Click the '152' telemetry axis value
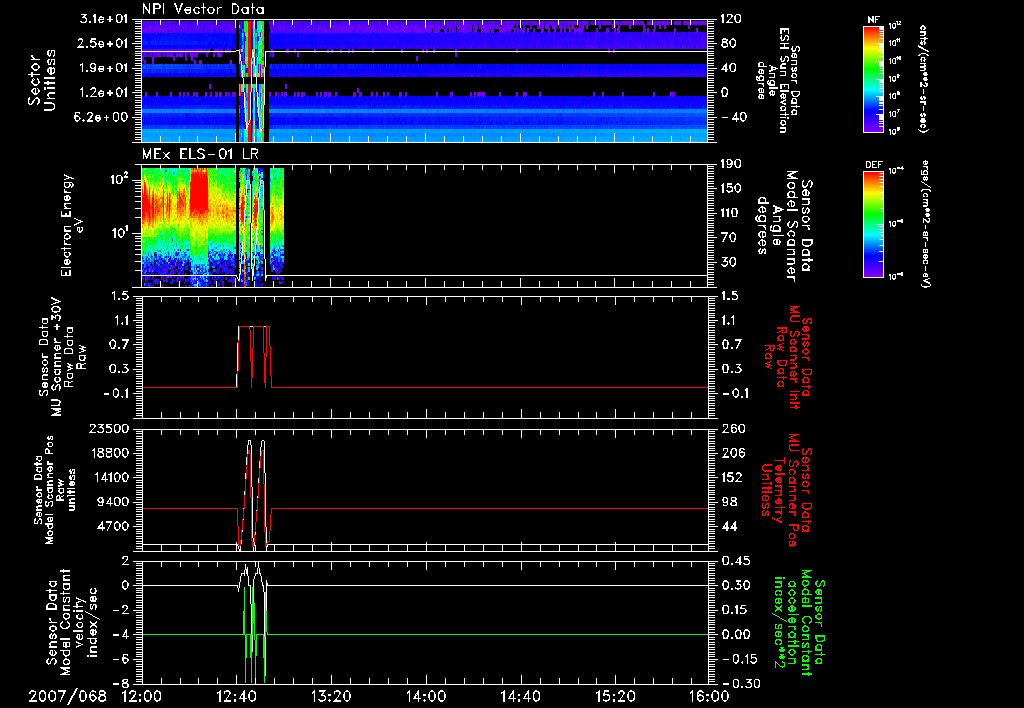 tap(731, 477)
